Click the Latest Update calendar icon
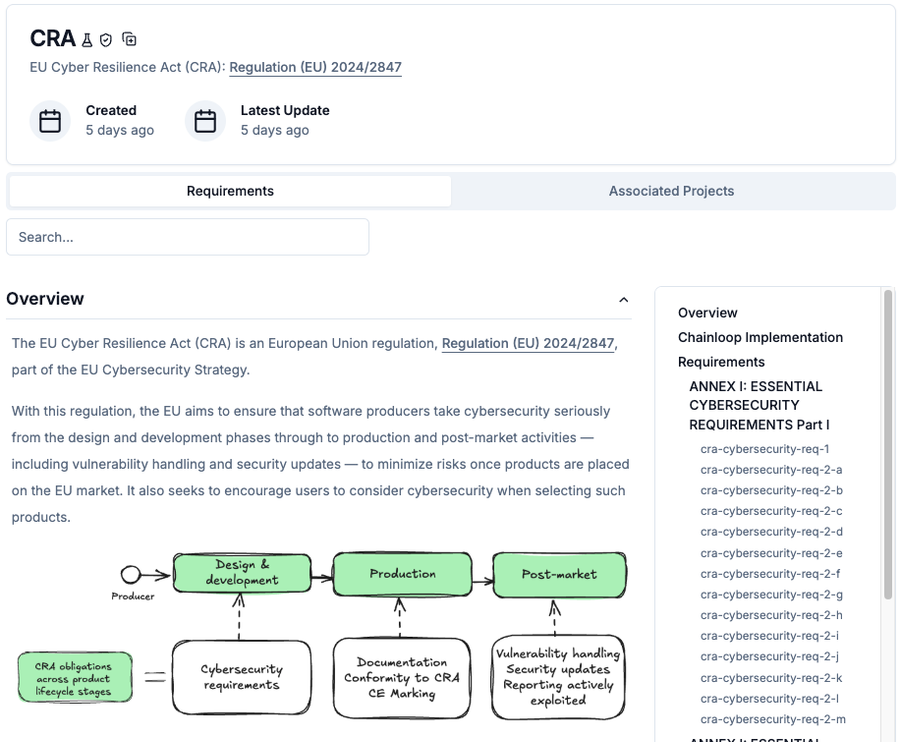This screenshot has height=742, width=900. [x=205, y=121]
